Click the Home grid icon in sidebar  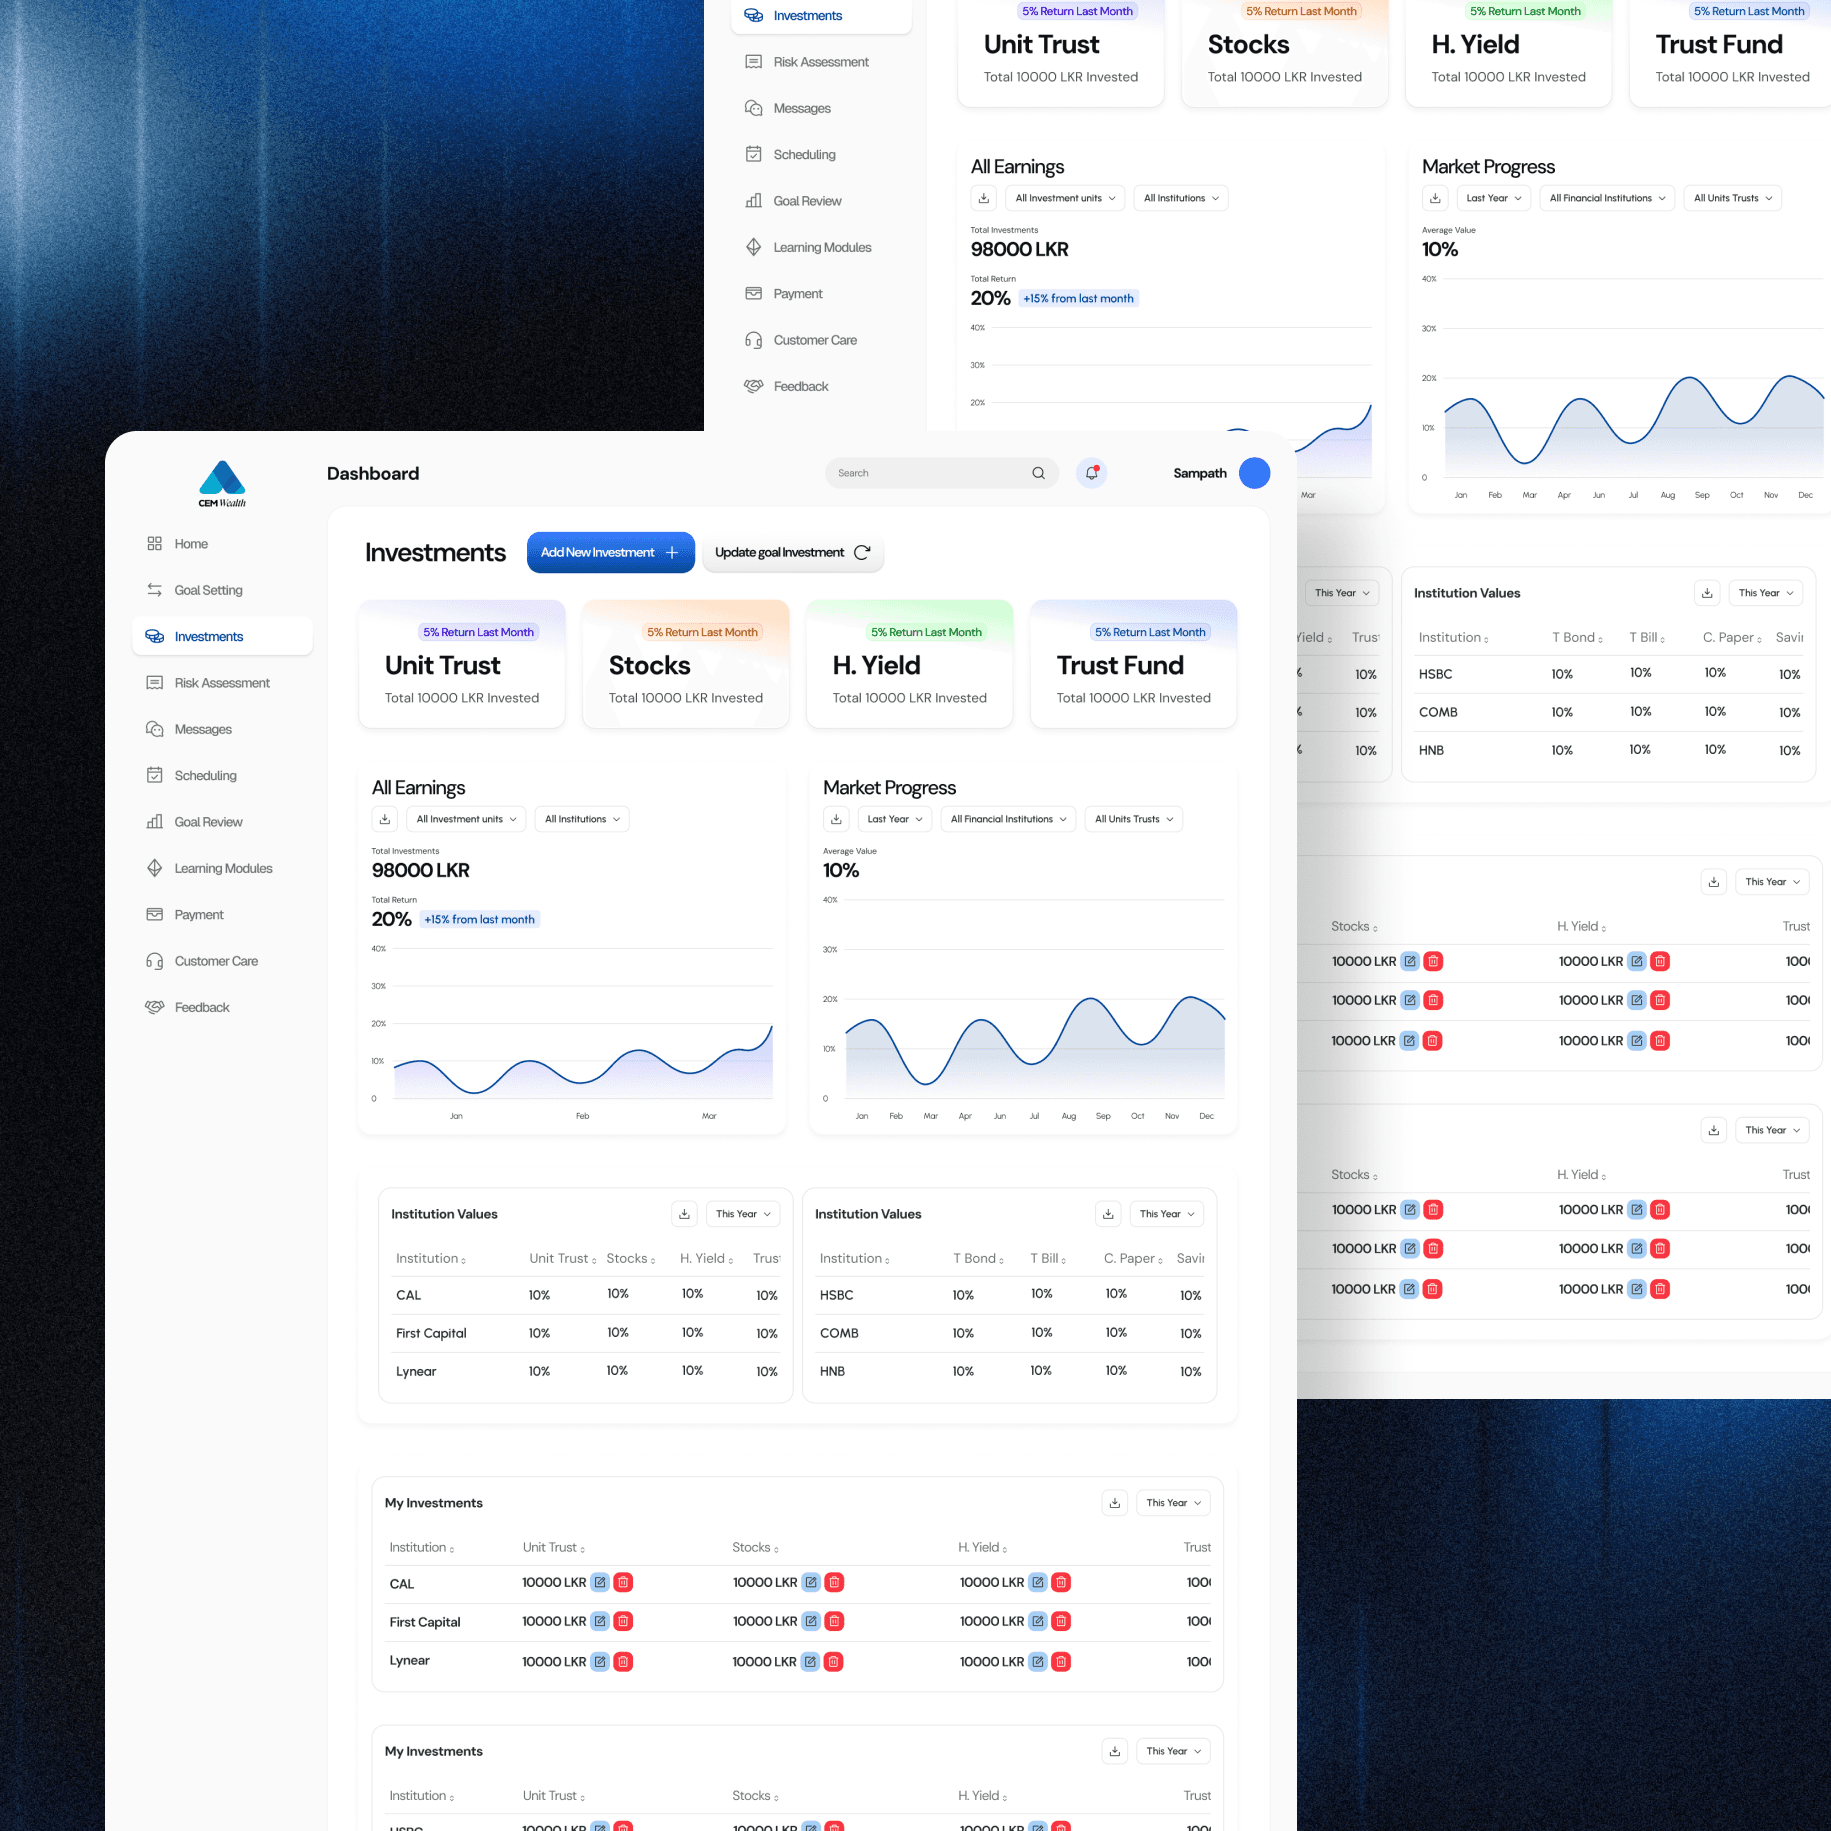(154, 544)
